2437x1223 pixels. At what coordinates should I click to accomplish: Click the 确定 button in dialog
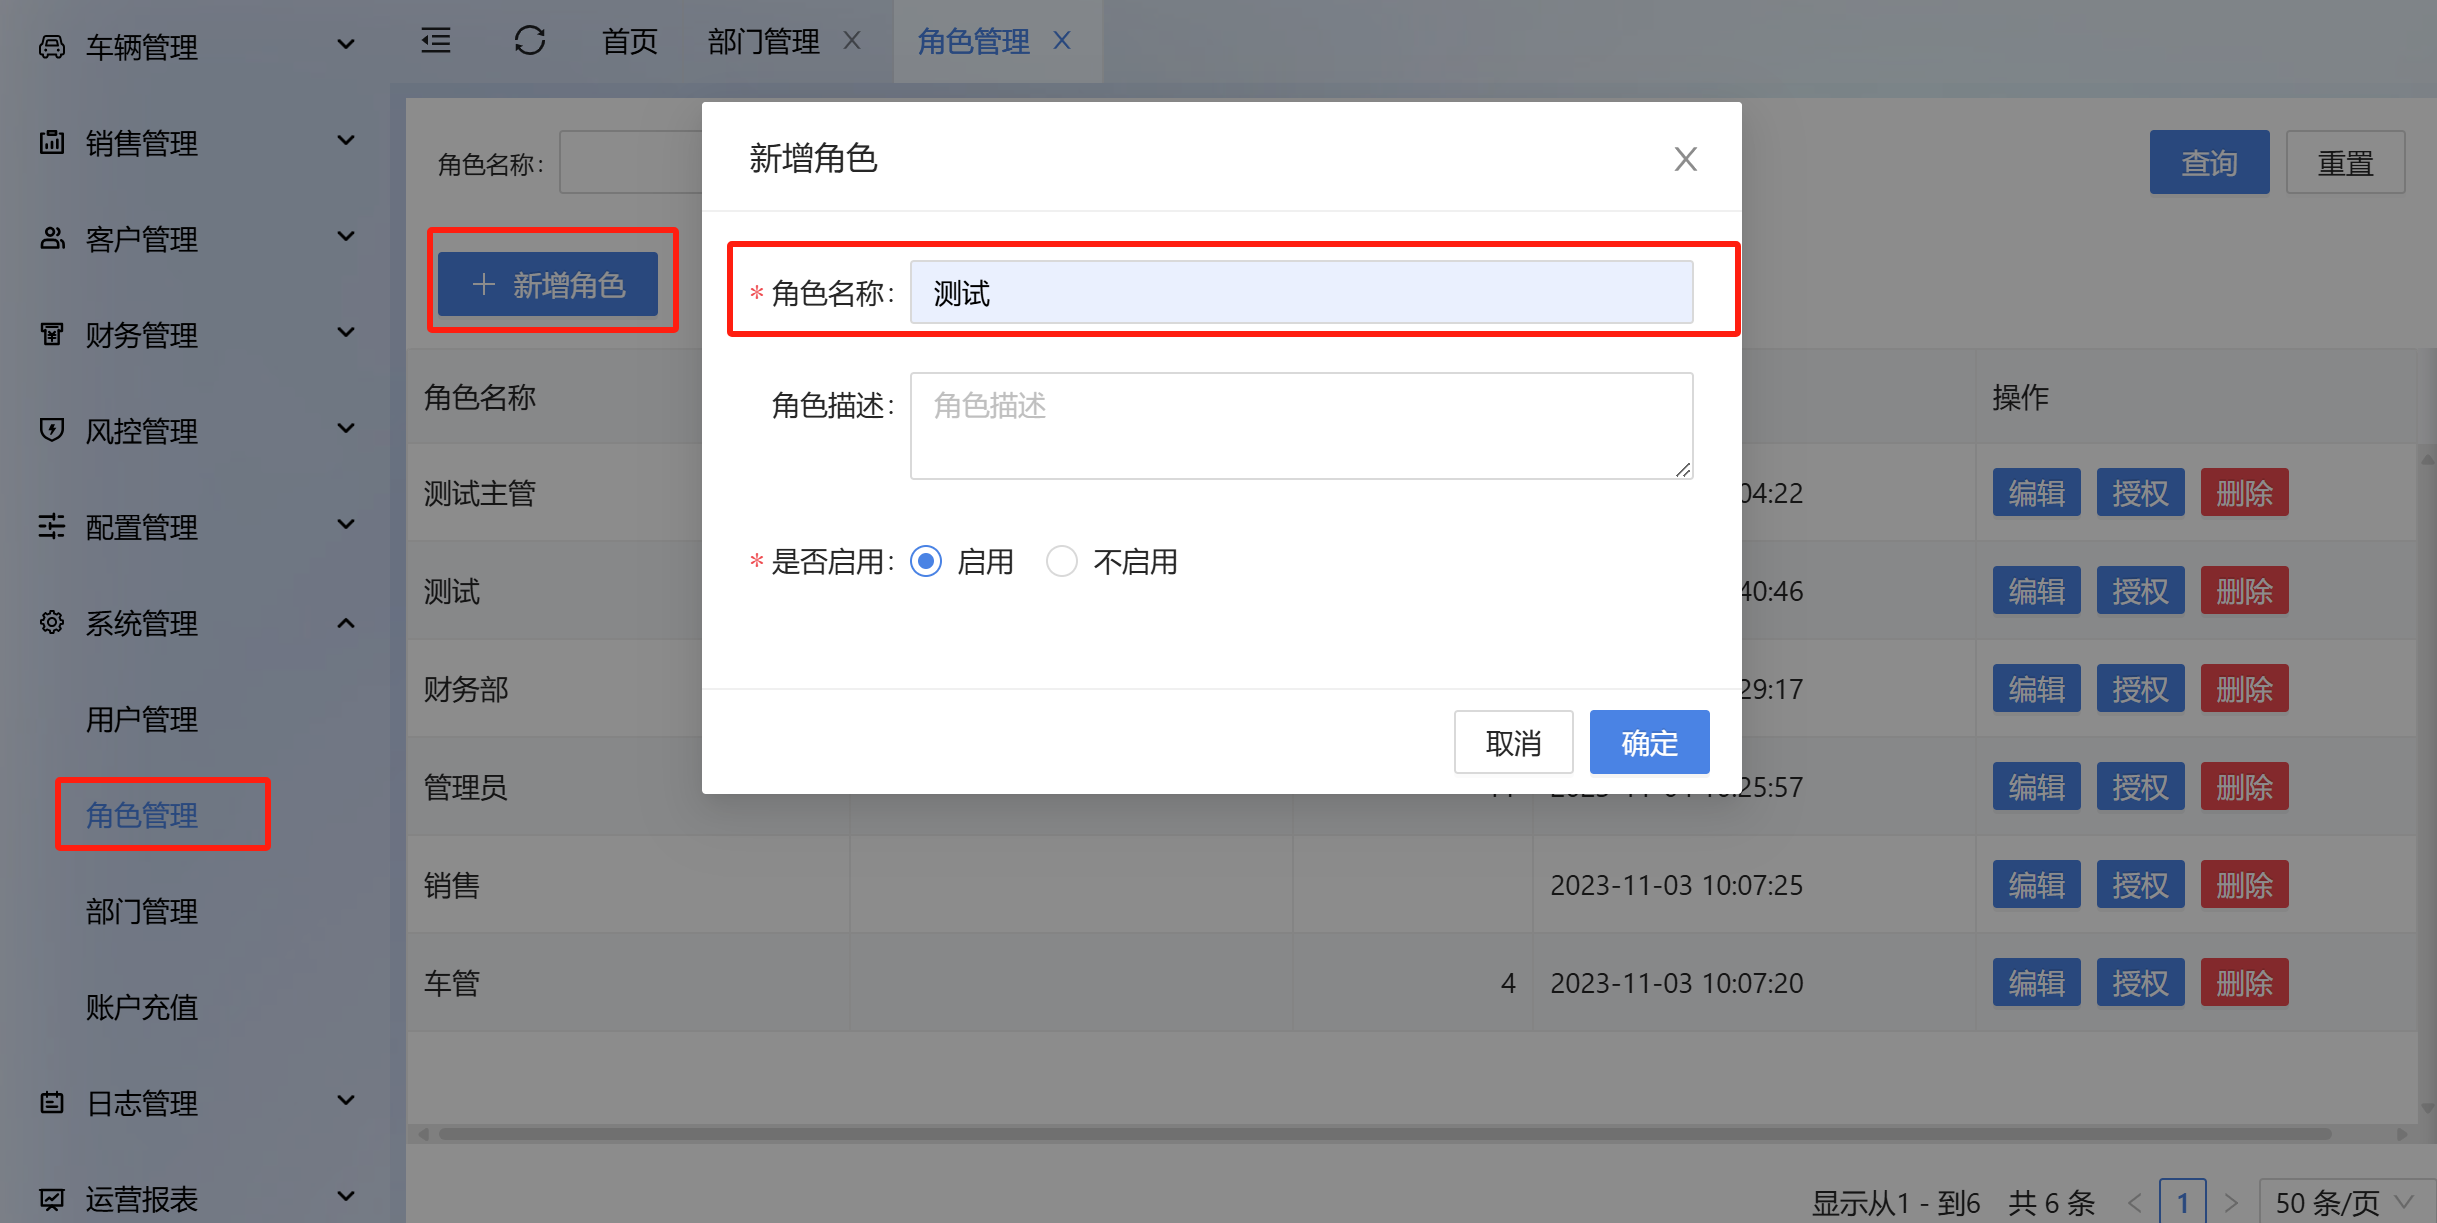click(1649, 743)
